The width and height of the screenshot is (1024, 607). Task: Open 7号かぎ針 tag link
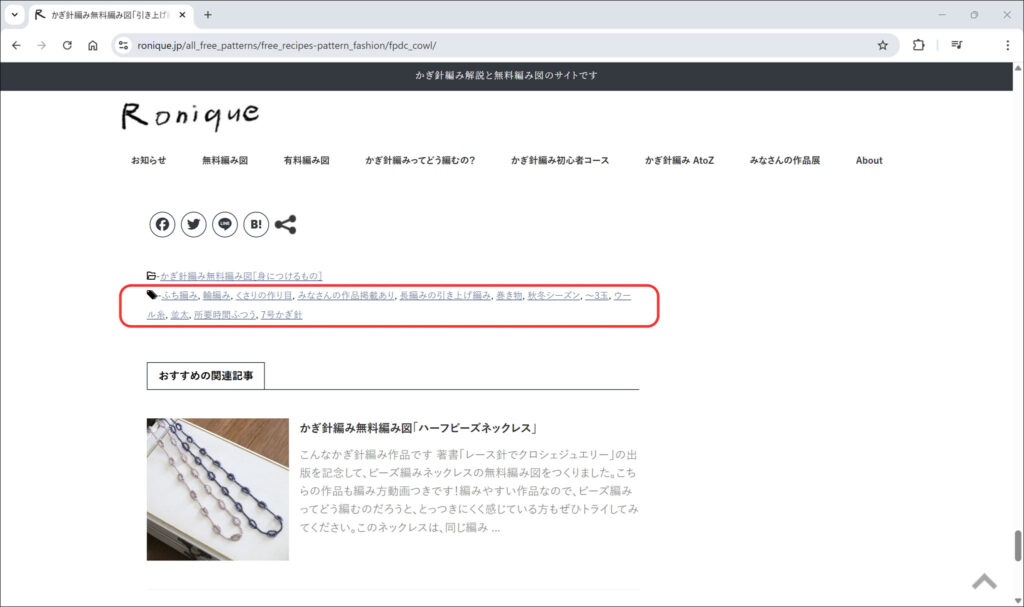pyautogui.click(x=281, y=315)
